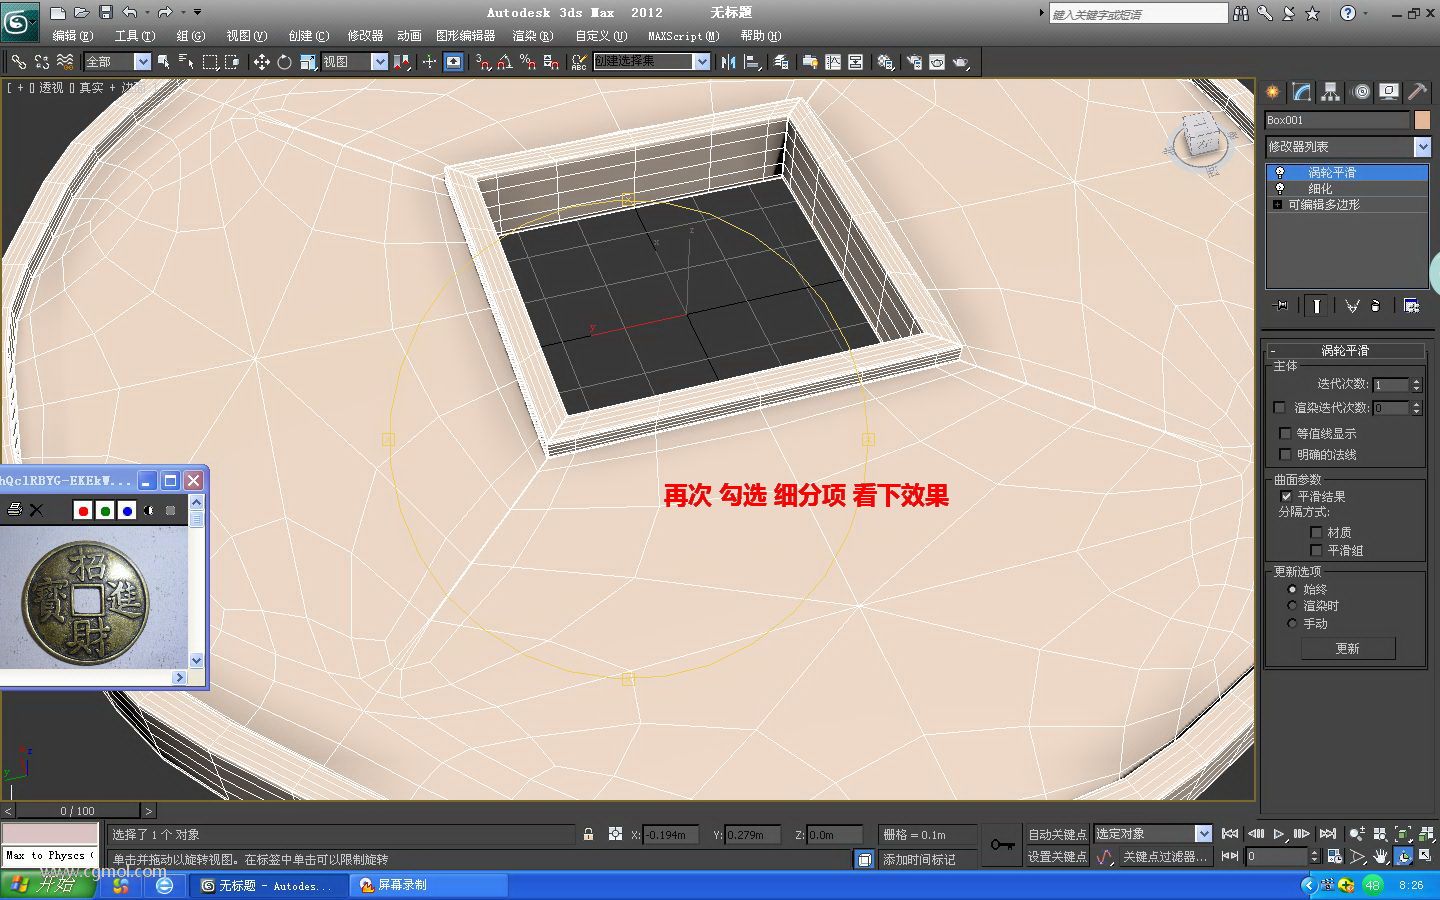Open the 编辑(E) menu
Viewport: 1440px width, 900px height.
[x=72, y=36]
